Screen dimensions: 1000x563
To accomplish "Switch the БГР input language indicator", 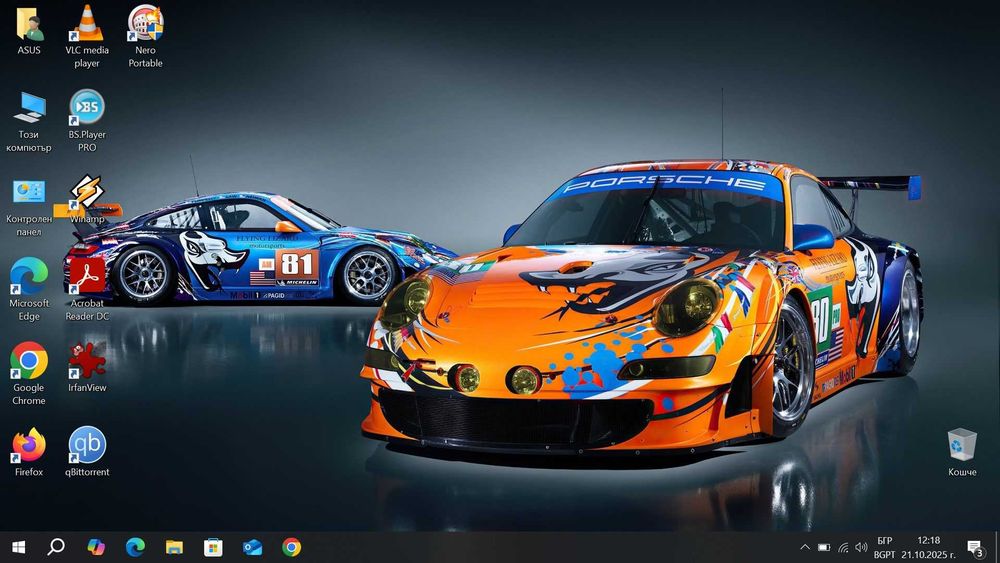I will [885, 547].
